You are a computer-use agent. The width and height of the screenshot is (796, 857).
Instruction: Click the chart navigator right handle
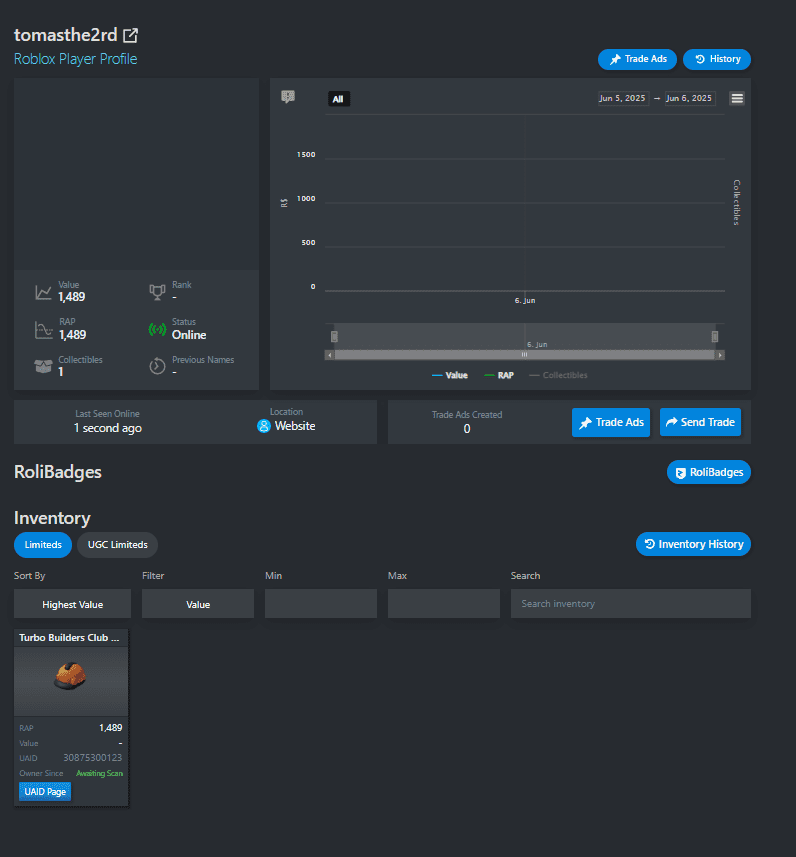715,337
